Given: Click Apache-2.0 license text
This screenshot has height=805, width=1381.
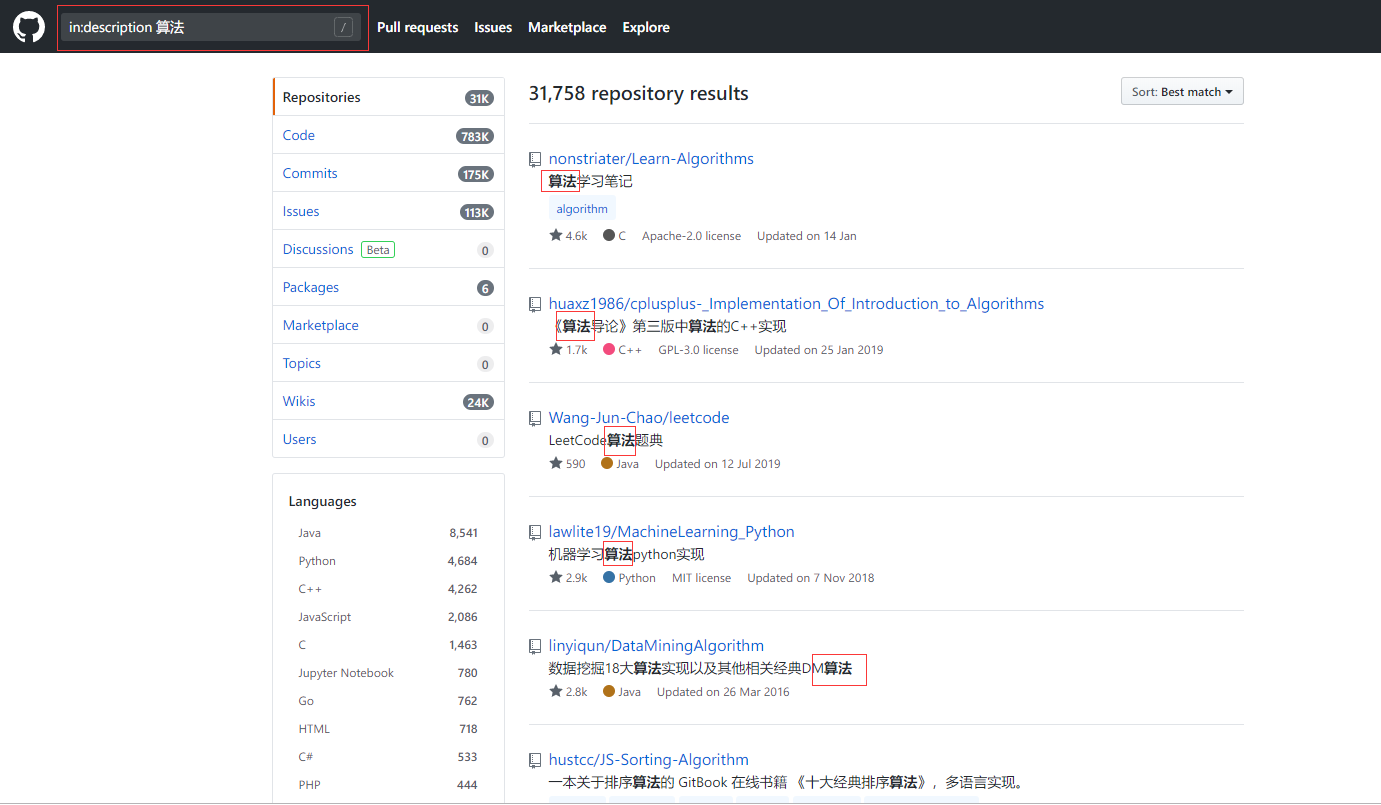Looking at the screenshot, I should pyautogui.click(x=691, y=236).
